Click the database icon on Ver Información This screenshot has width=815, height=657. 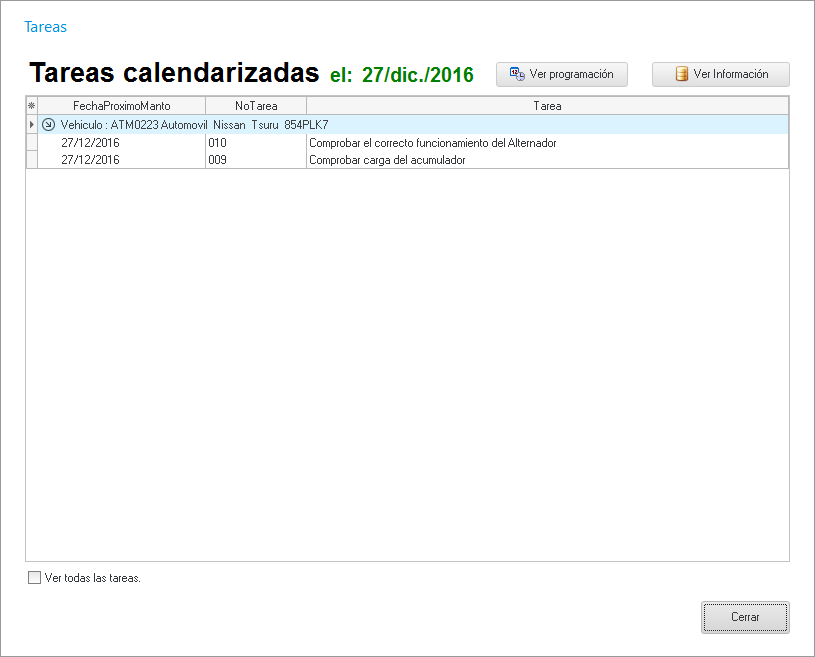click(x=682, y=74)
